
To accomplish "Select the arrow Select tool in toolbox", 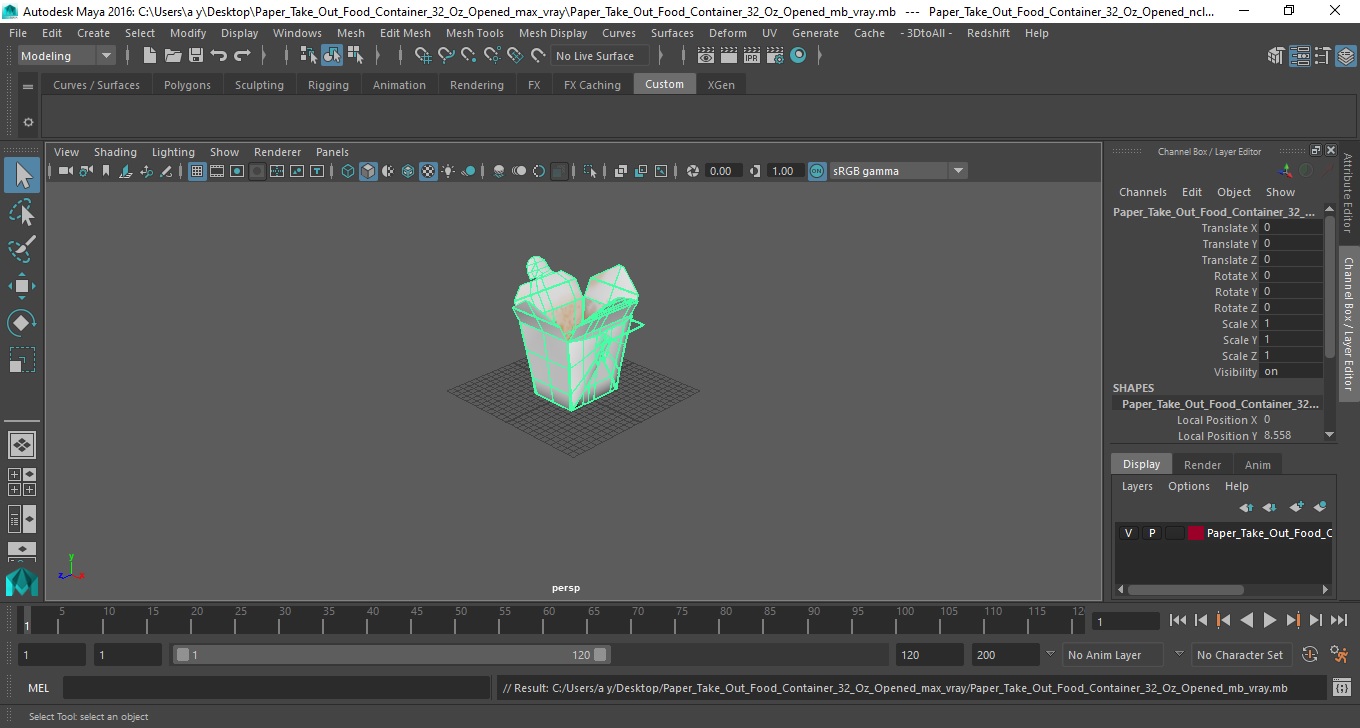I will (x=22, y=176).
